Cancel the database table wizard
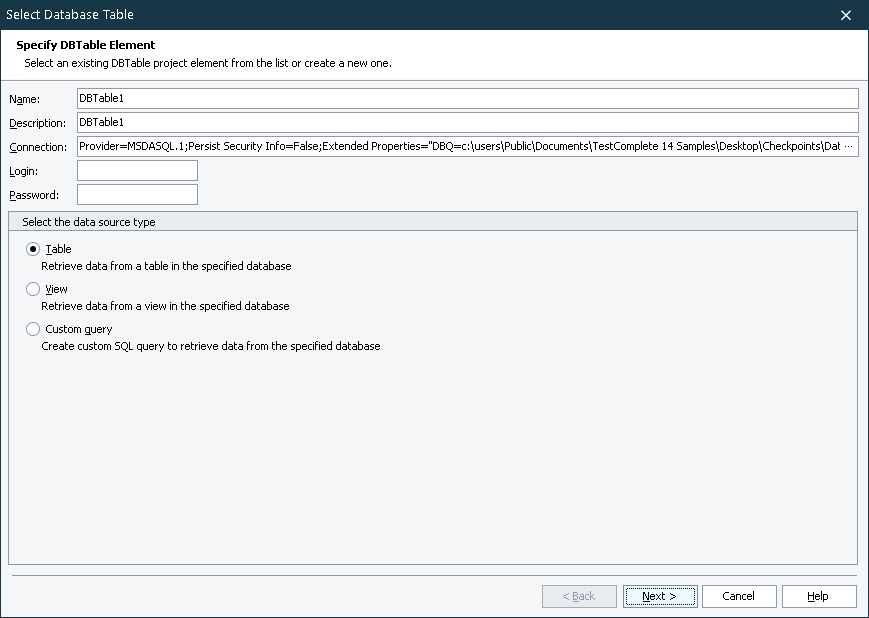 pyautogui.click(x=738, y=596)
